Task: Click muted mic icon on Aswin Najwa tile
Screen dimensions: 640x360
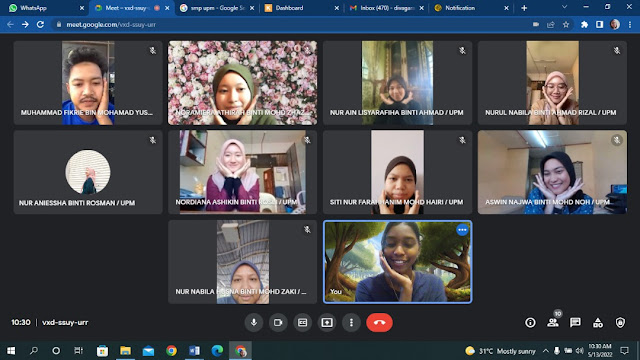Action: [617, 140]
